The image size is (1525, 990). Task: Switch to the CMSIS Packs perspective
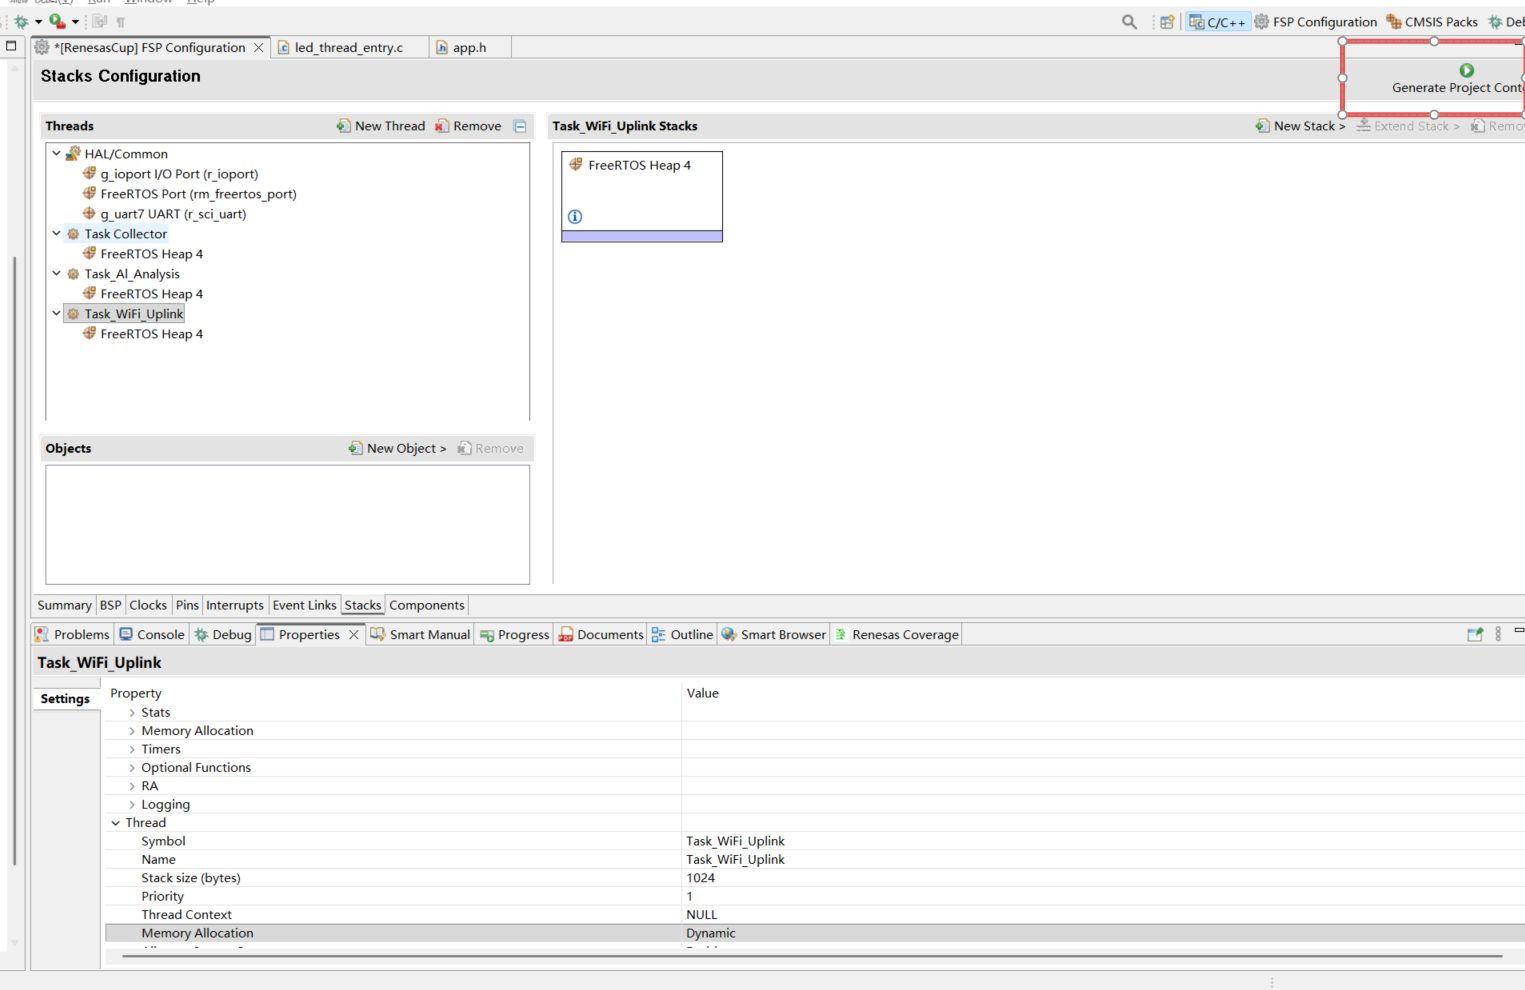[x=1431, y=22]
